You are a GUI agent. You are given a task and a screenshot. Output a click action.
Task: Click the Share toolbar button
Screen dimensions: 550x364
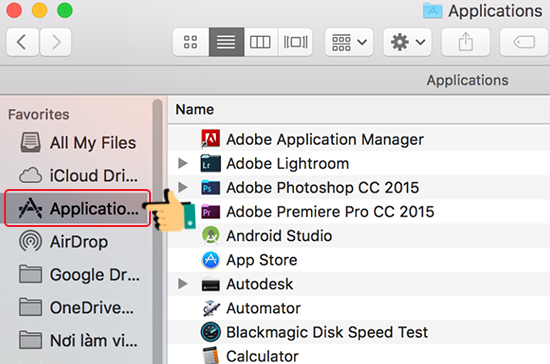coord(465,42)
